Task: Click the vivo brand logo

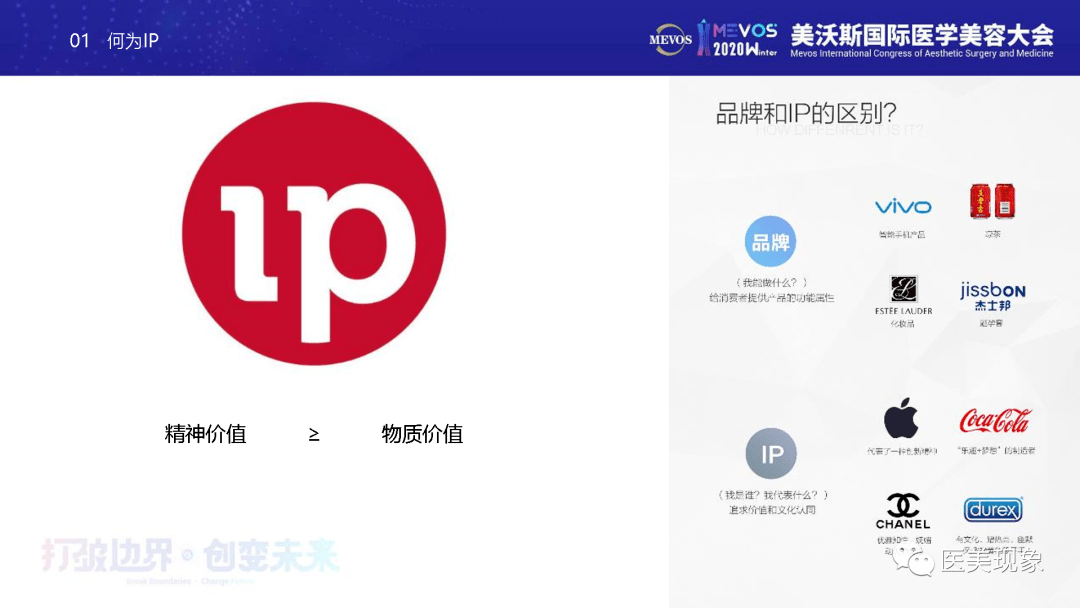Action: point(903,207)
